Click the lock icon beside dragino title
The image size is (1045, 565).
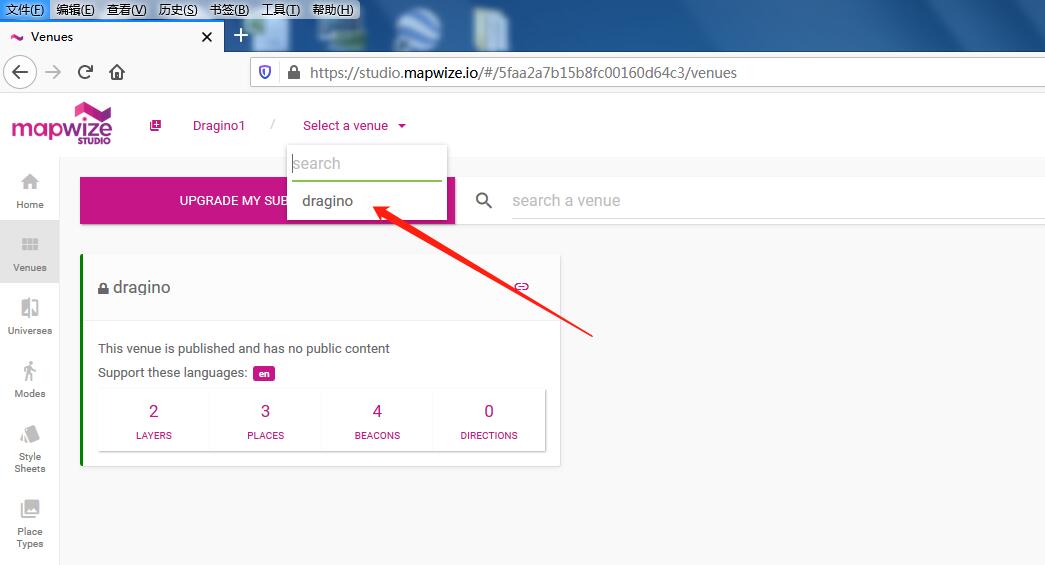103,288
